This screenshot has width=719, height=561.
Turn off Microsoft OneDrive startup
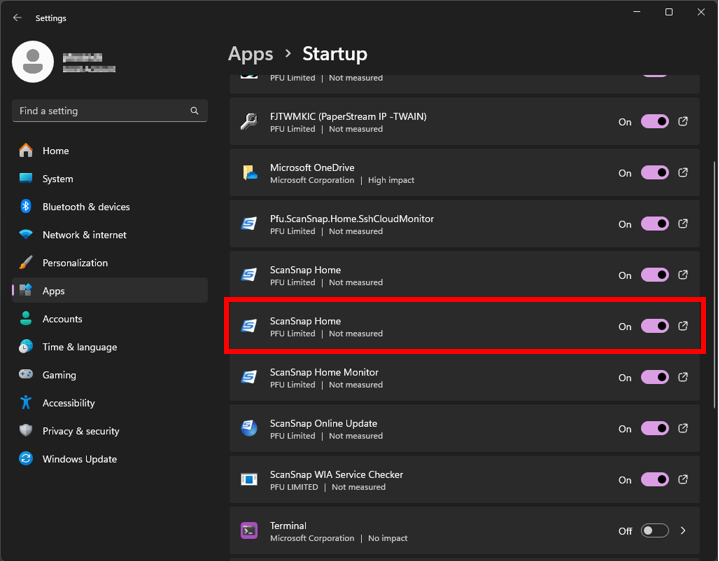(x=654, y=173)
